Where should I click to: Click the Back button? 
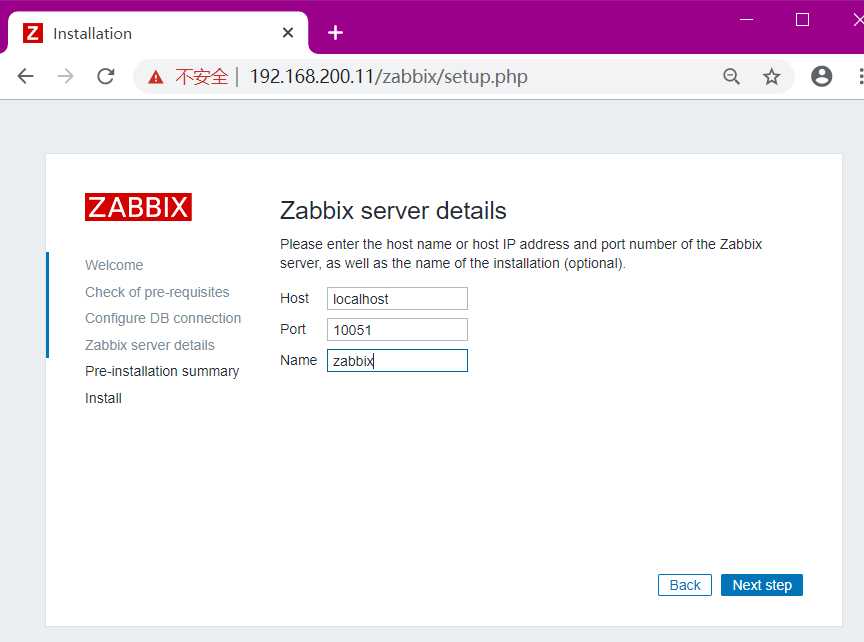pos(684,585)
